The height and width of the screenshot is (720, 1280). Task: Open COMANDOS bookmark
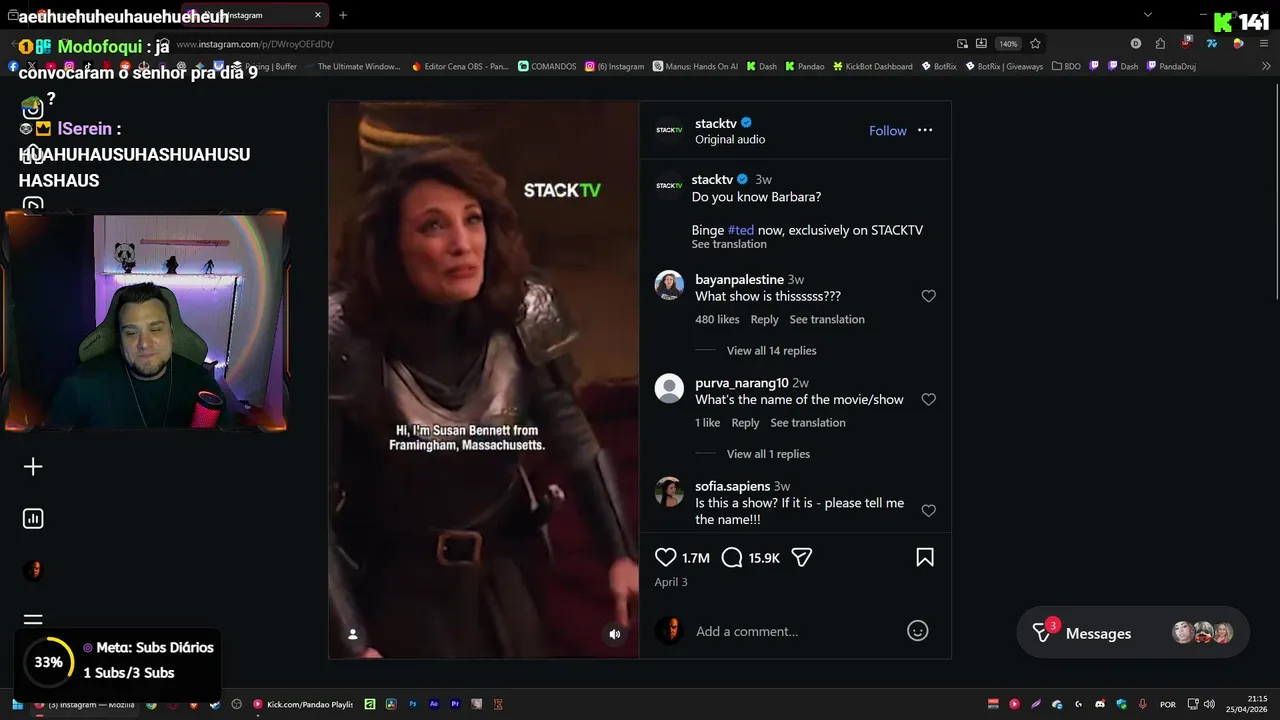[x=547, y=66]
